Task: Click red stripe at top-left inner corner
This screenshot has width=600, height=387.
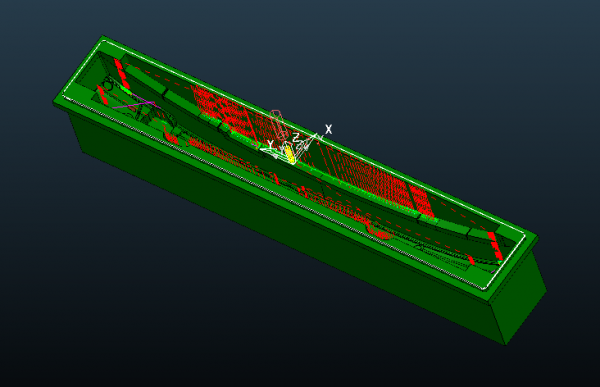Action: (x=122, y=73)
